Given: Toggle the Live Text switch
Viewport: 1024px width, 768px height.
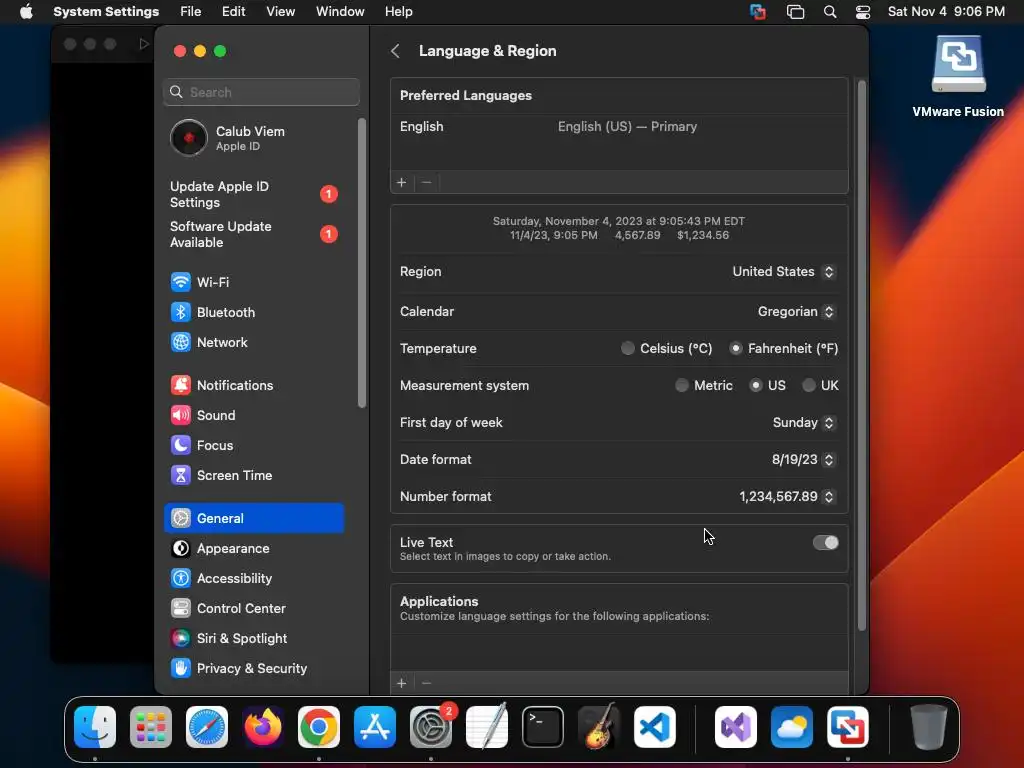Looking at the screenshot, I should coord(825,543).
